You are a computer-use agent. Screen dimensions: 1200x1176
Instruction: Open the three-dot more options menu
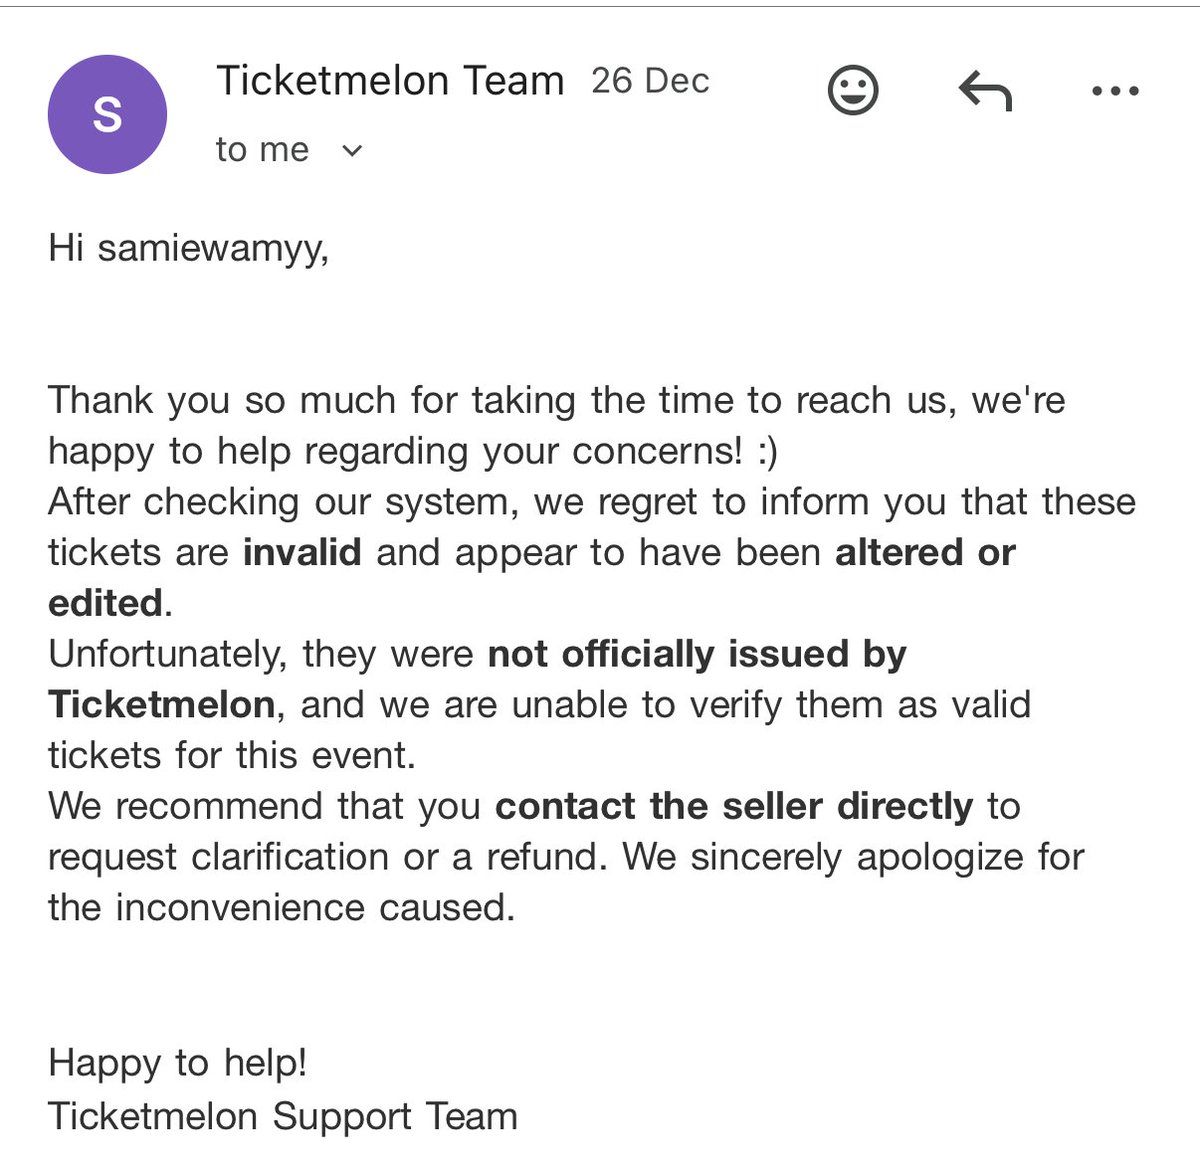click(1115, 91)
